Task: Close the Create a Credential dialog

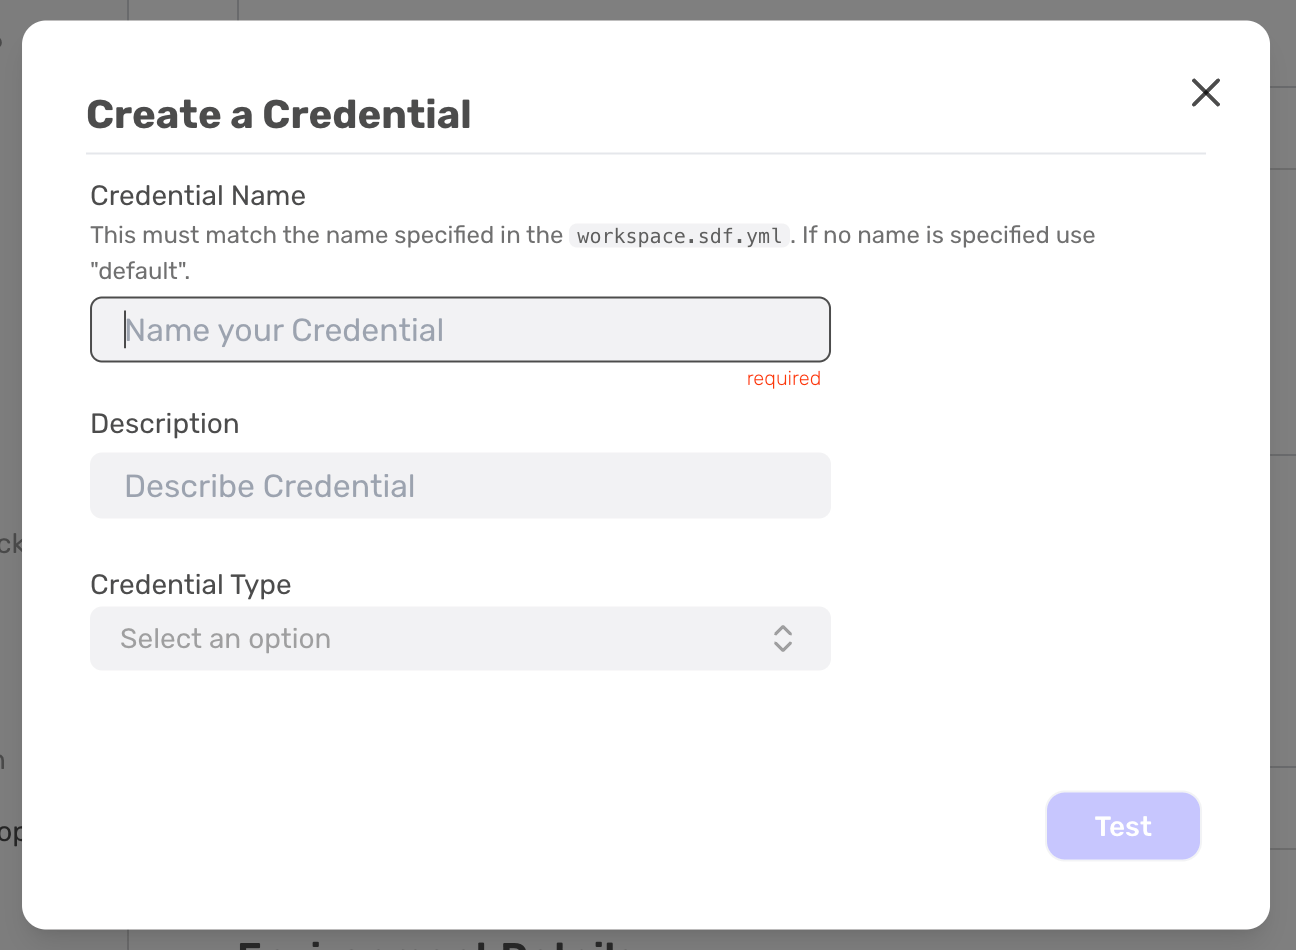Action: (1205, 93)
